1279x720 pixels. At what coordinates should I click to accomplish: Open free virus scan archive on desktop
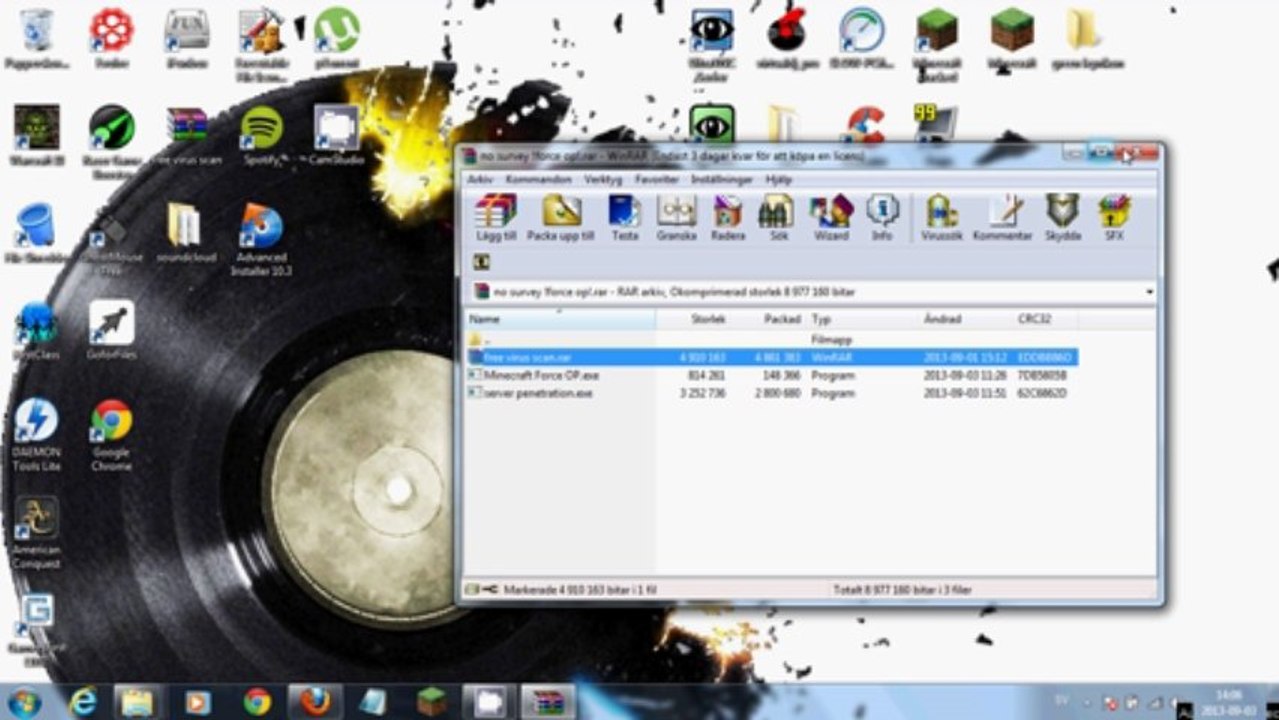point(186,137)
